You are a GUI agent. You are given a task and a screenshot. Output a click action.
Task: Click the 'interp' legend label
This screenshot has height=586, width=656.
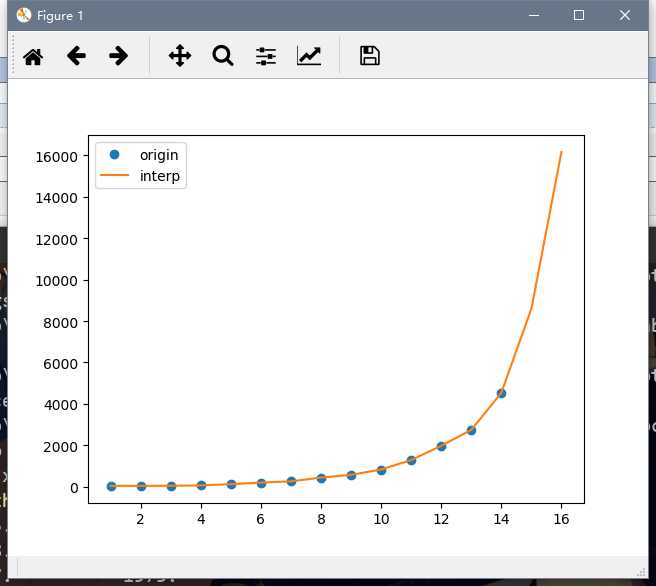pos(160,176)
